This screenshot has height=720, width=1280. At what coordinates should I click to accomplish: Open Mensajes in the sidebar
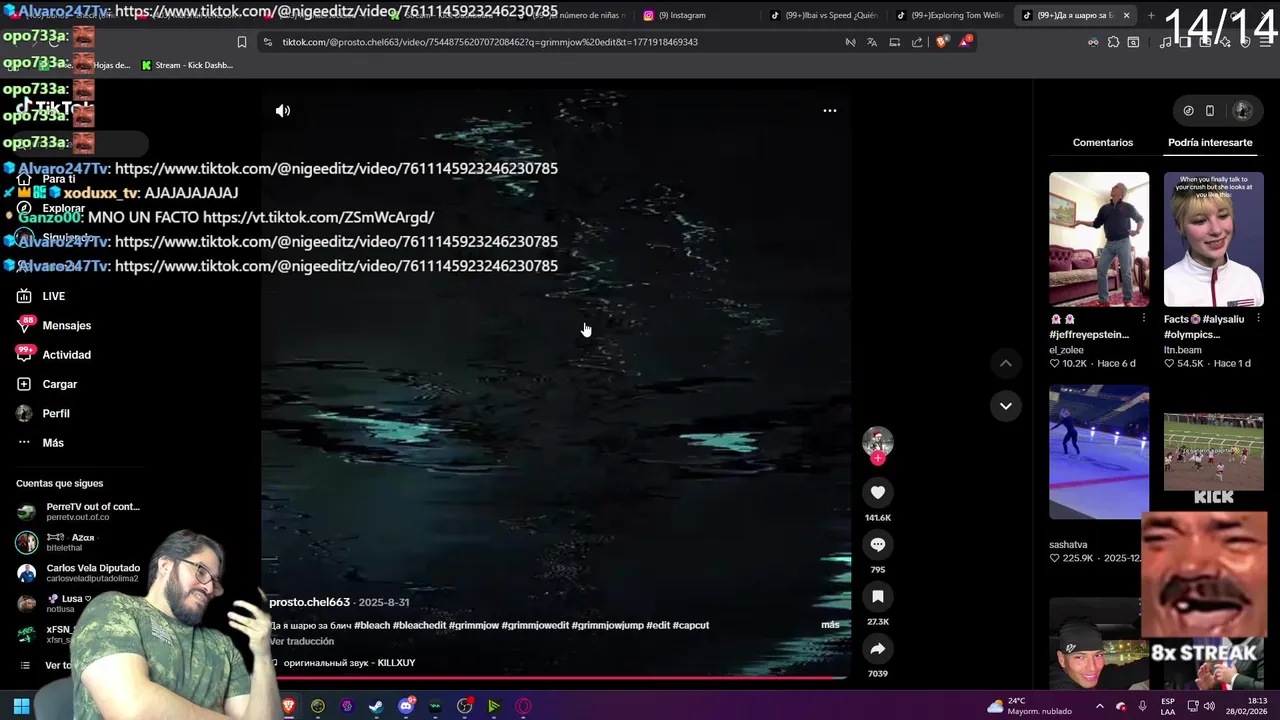(54, 325)
